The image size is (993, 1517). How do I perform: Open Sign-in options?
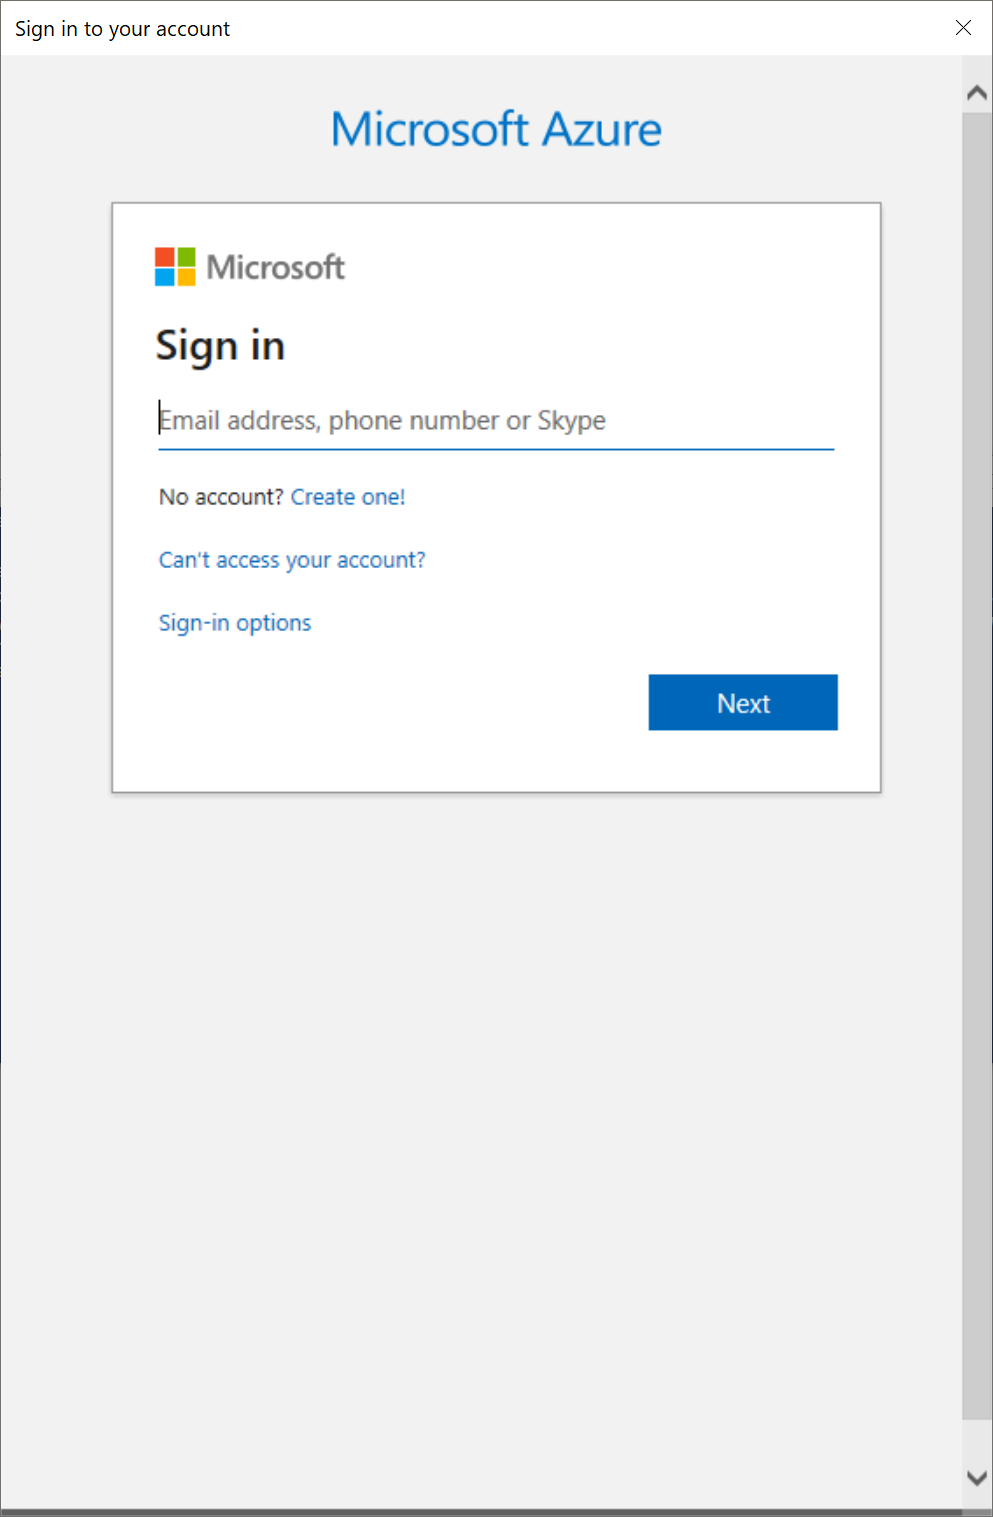[235, 623]
